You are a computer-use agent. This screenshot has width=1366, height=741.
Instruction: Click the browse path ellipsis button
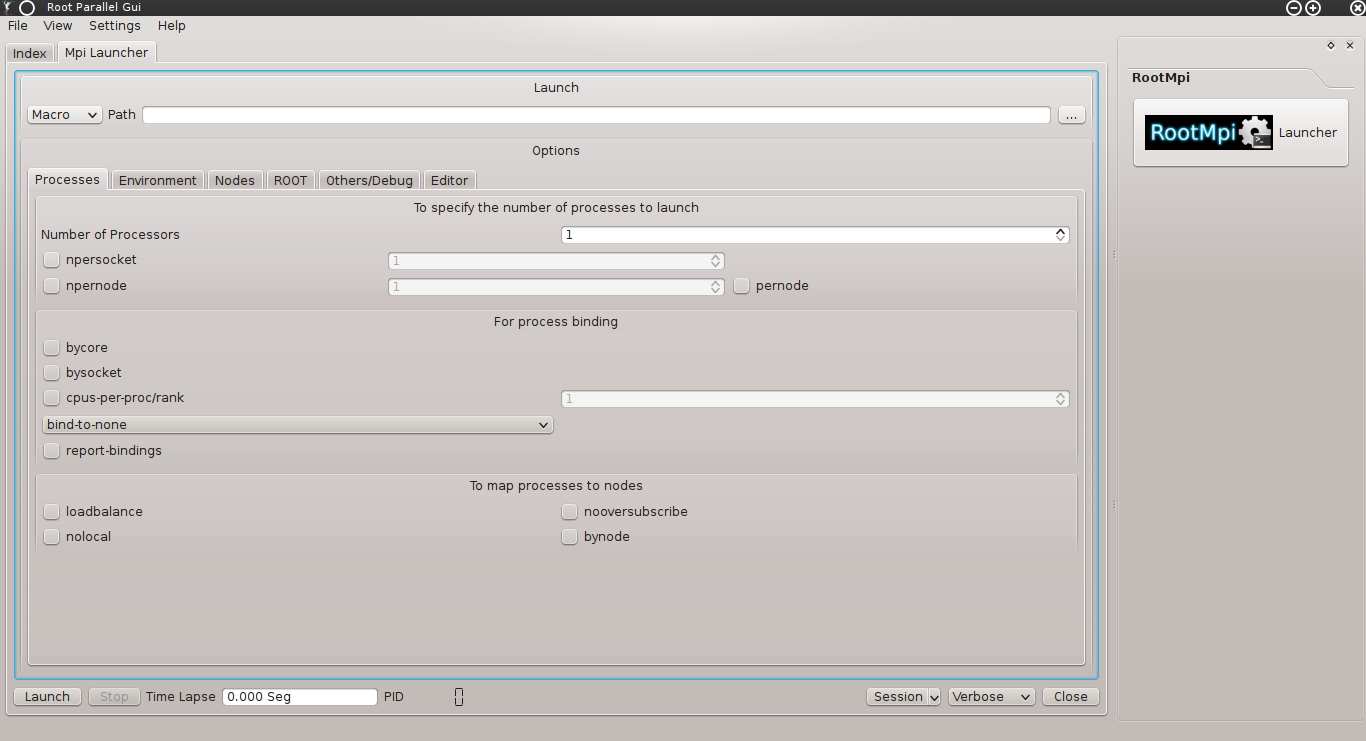1071,115
